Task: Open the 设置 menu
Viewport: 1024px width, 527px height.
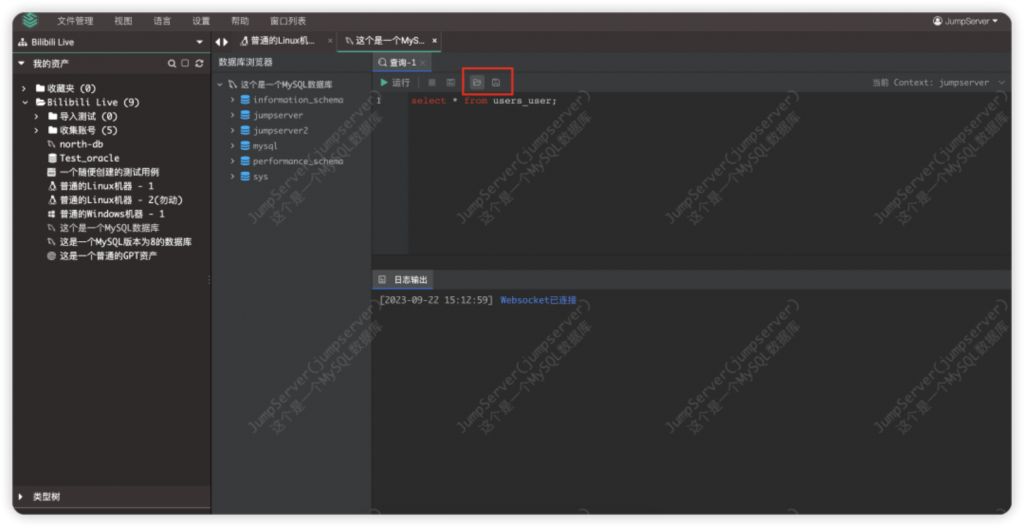Action: click(x=201, y=21)
